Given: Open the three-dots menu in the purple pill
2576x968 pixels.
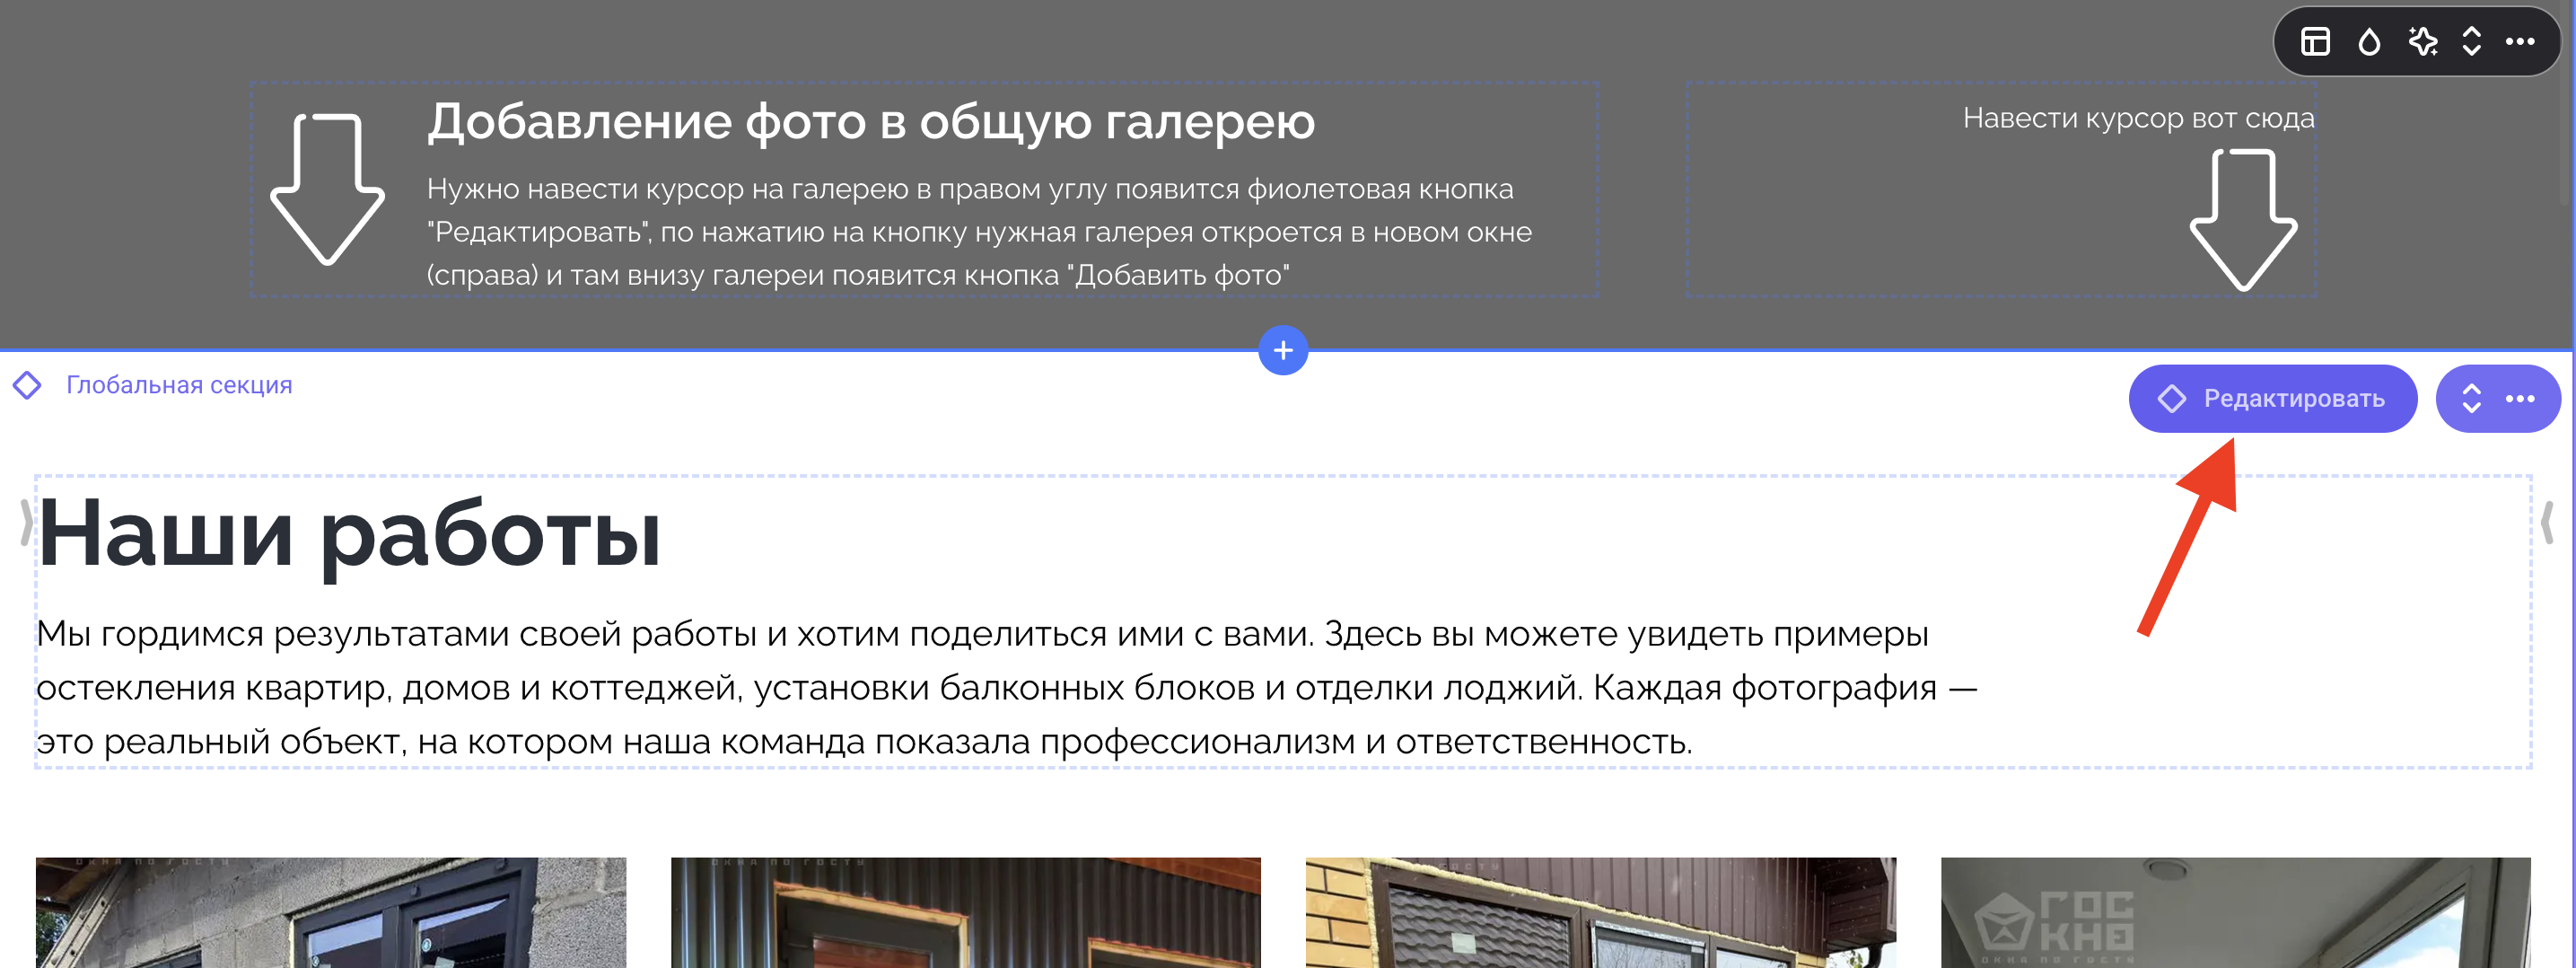Looking at the screenshot, I should pos(2519,399).
